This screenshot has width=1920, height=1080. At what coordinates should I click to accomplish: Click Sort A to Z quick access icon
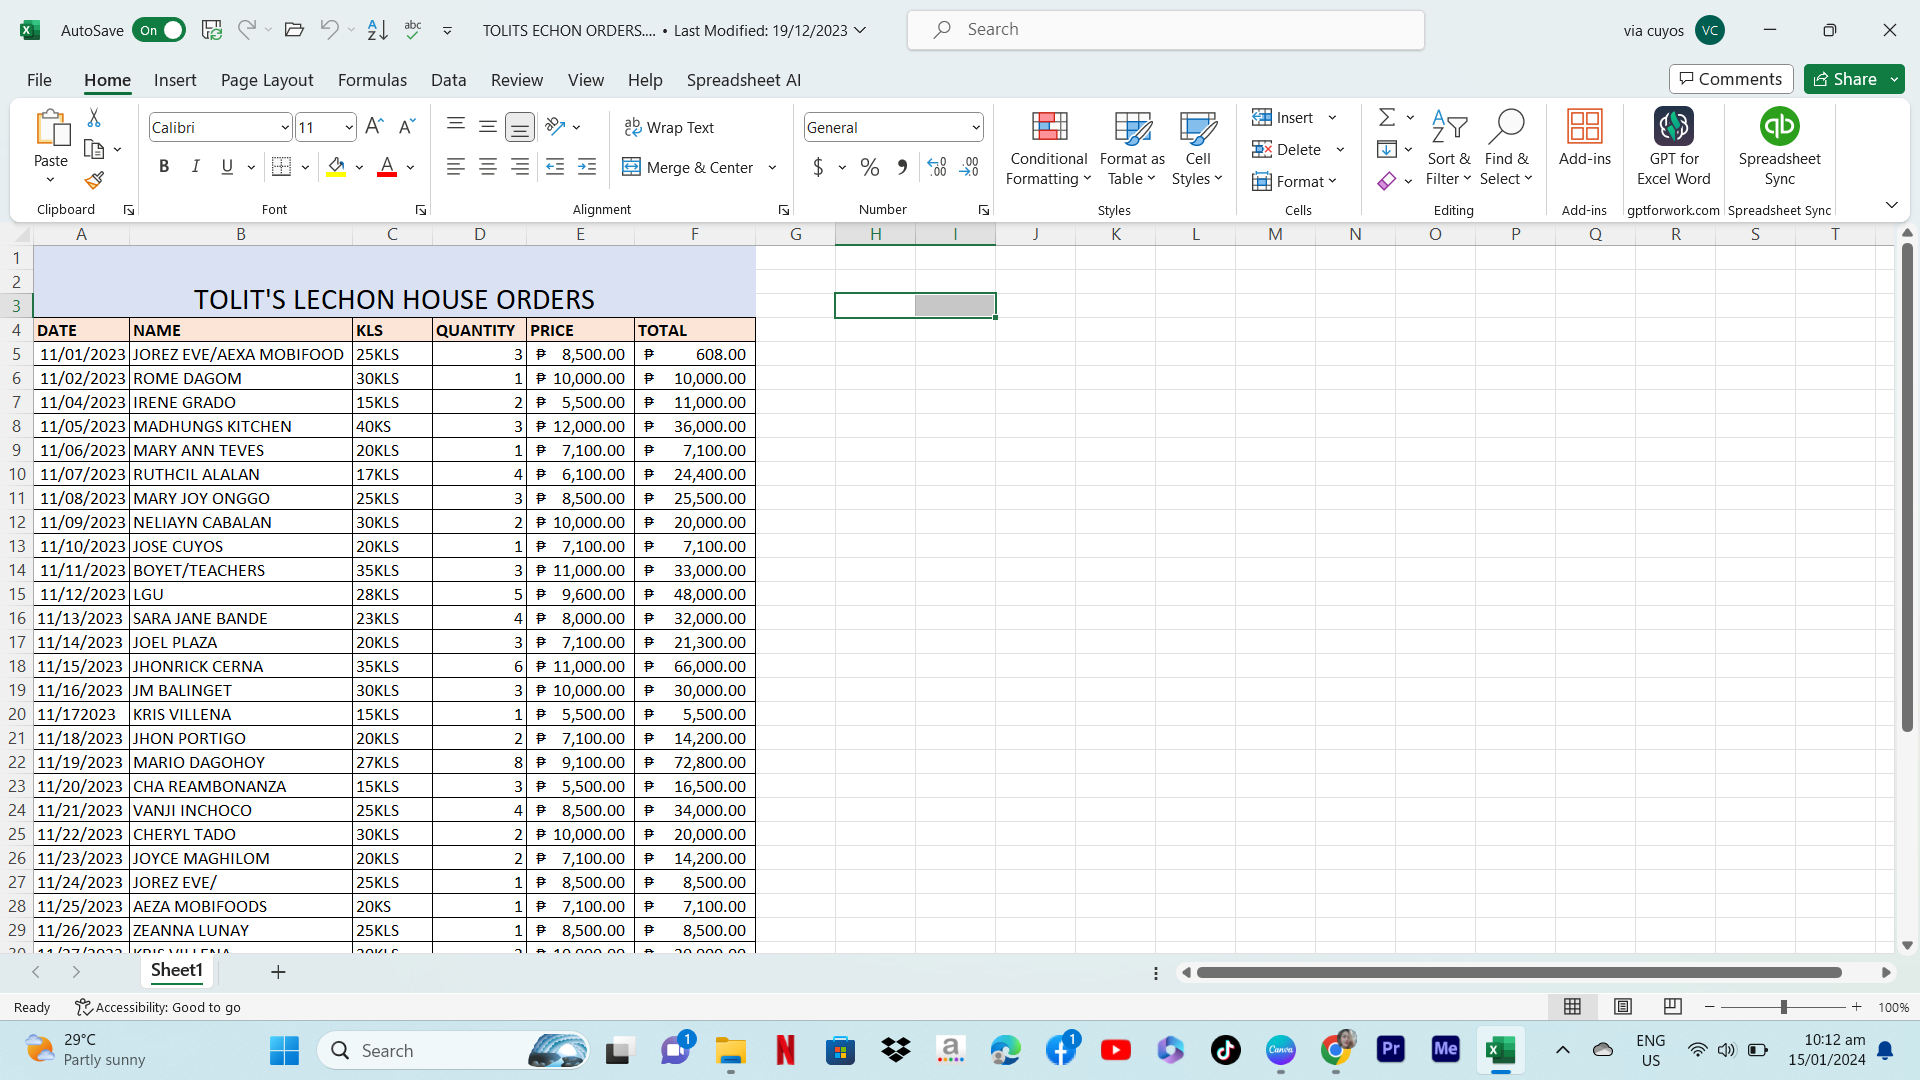coord(377,30)
